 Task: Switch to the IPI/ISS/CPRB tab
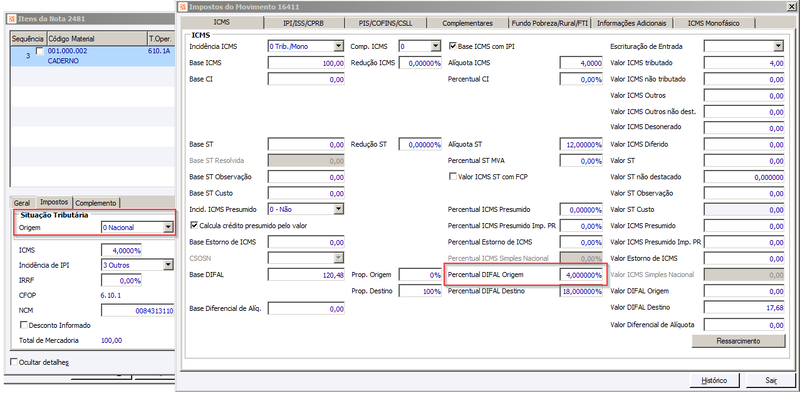pyautogui.click(x=304, y=23)
